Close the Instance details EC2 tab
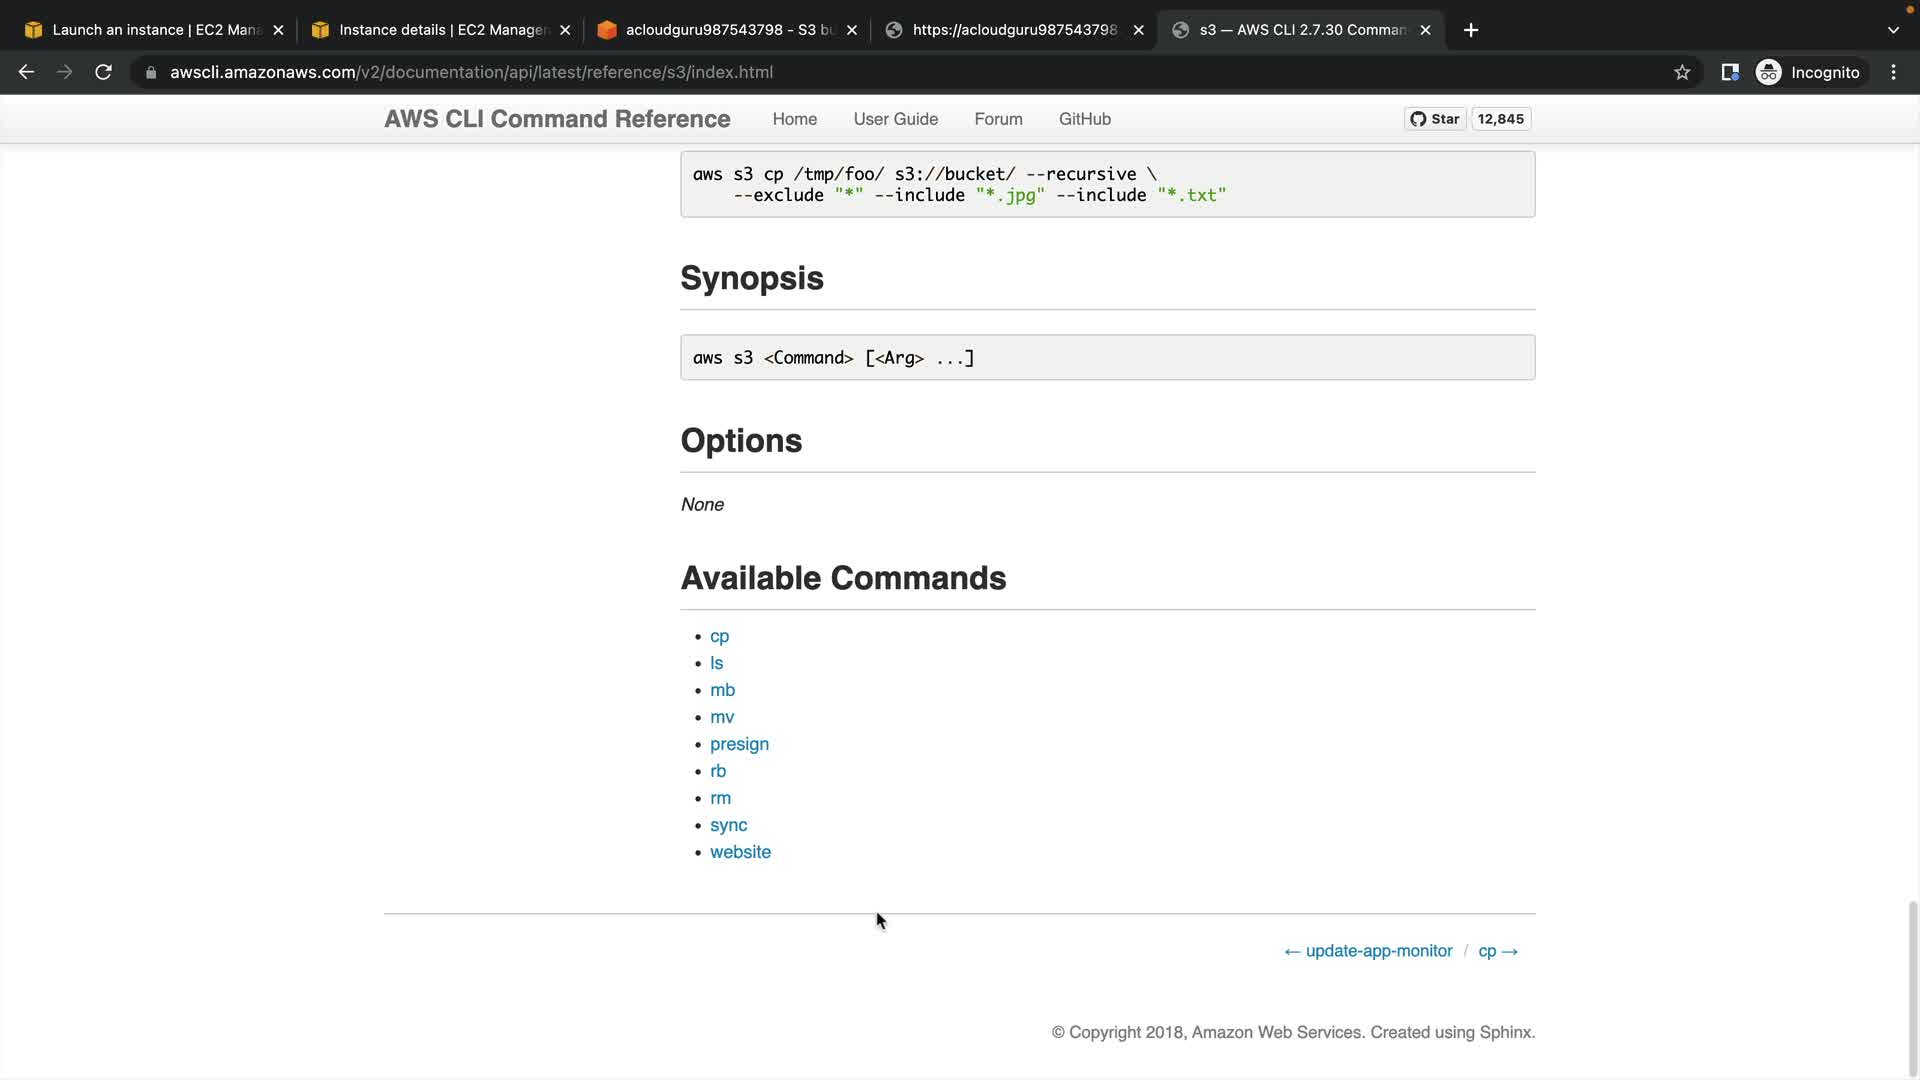Viewport: 1920px width, 1080px height. (565, 30)
